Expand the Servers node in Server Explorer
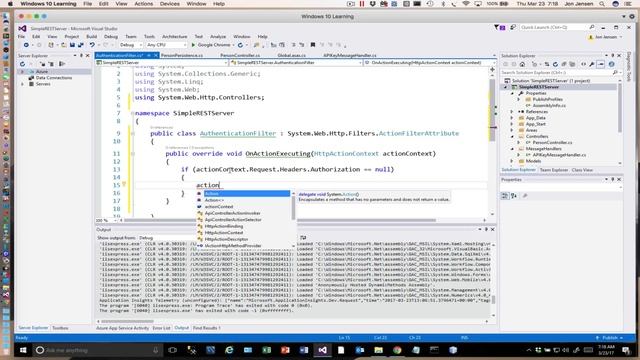Viewport: 640px width, 360px height. point(22,84)
